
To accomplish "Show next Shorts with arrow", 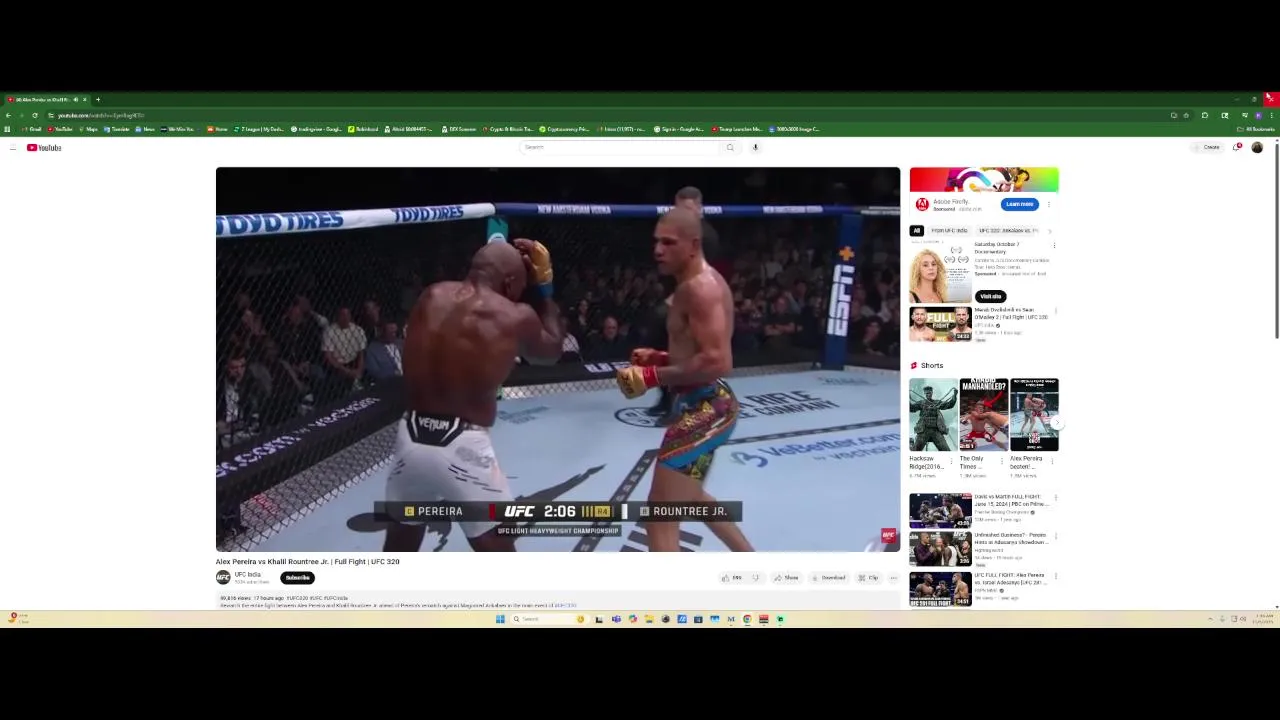I will pyautogui.click(x=1058, y=423).
